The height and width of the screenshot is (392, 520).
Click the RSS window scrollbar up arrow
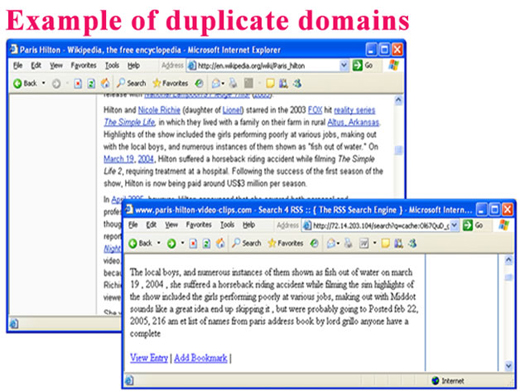coord(508,260)
